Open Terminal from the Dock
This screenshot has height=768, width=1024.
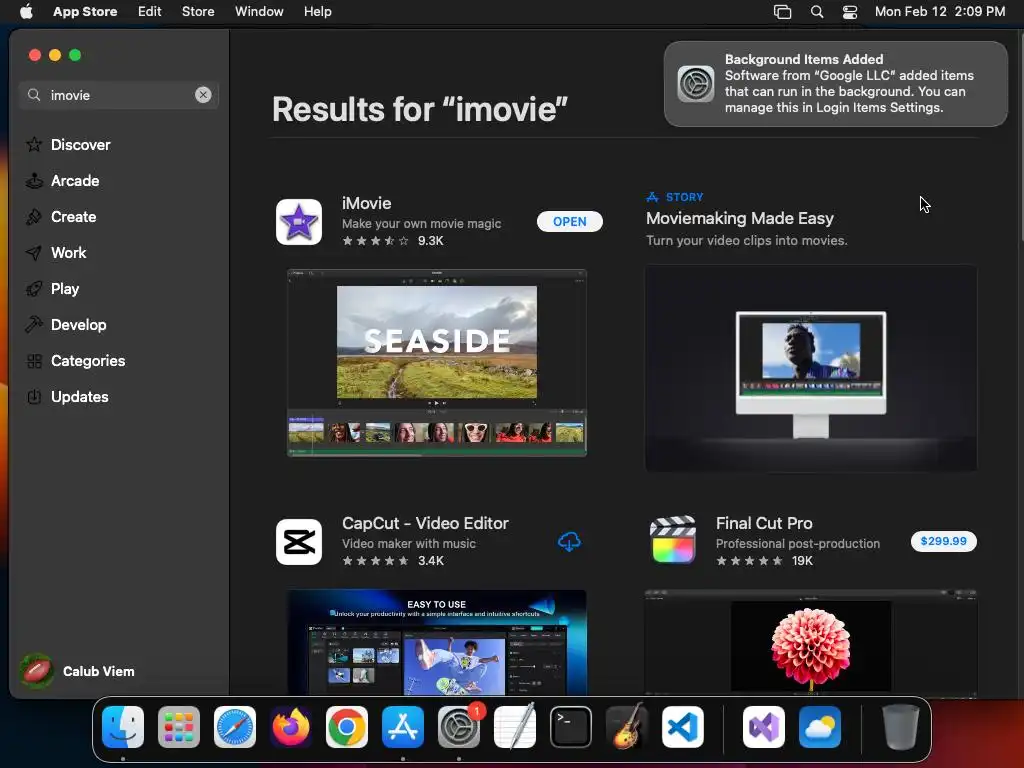pos(571,727)
